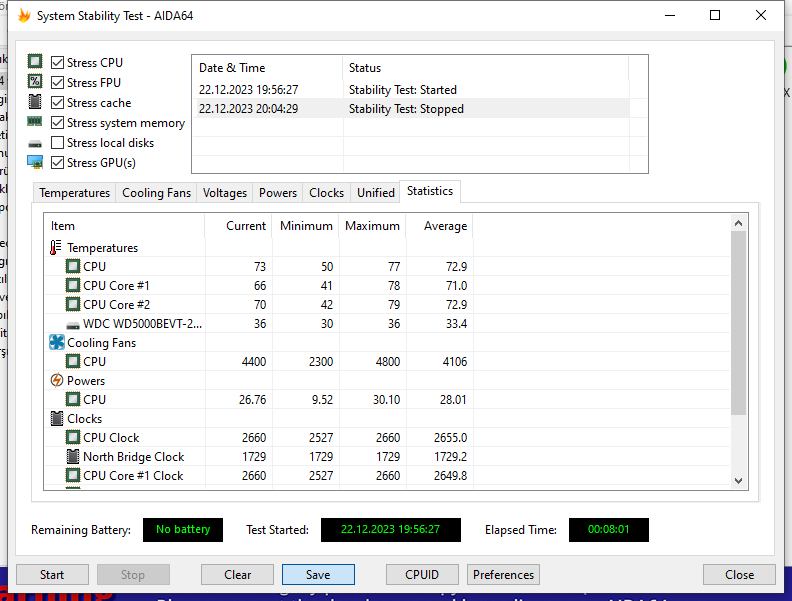This screenshot has height=601, width=792.
Task: Open Preferences
Action: click(504, 575)
